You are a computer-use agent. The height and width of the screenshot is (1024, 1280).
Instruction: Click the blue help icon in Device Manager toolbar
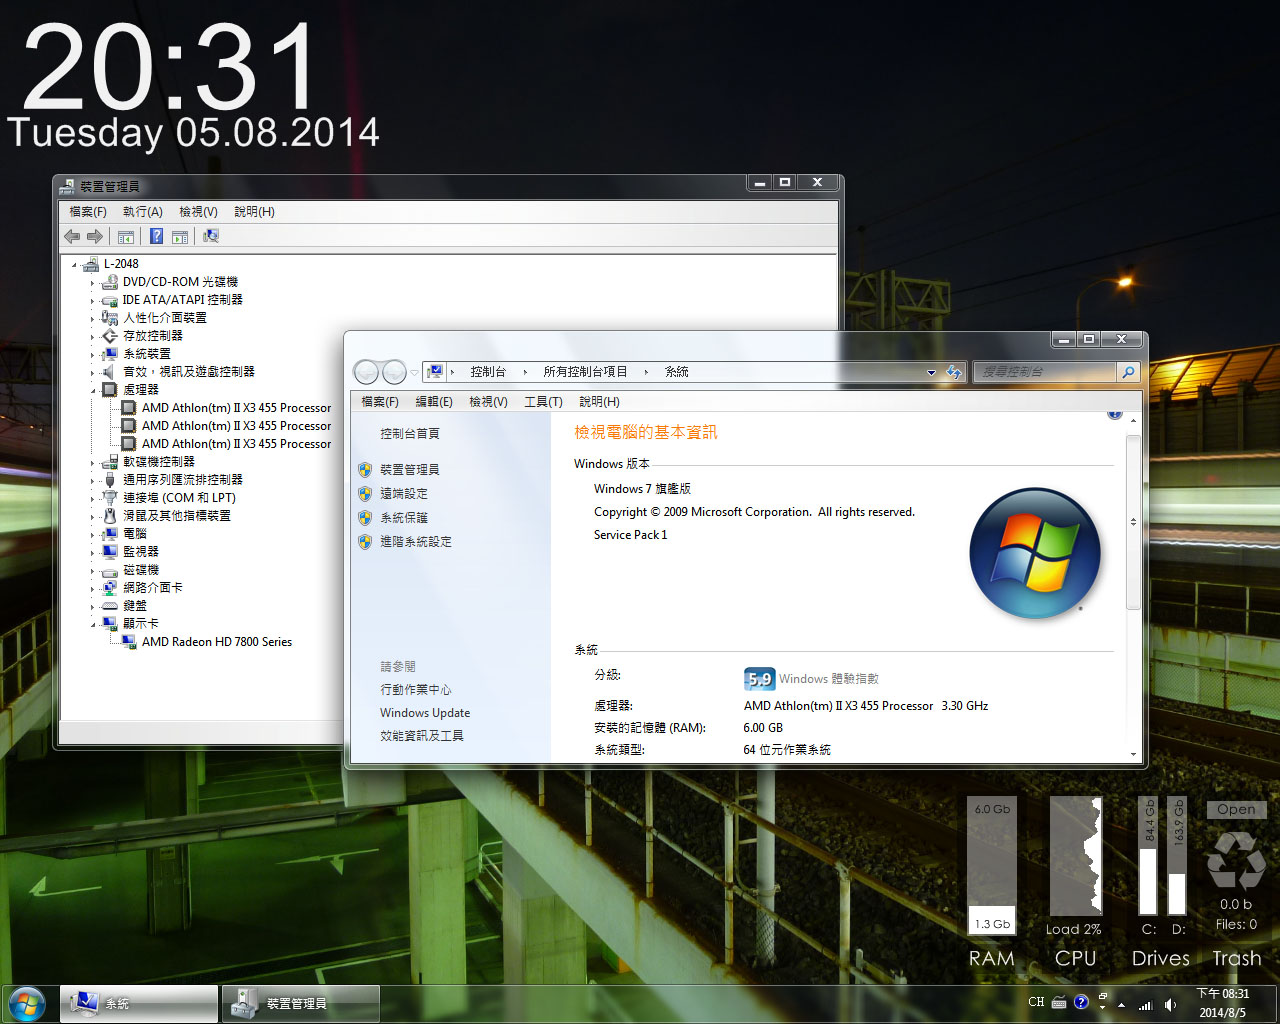click(156, 237)
